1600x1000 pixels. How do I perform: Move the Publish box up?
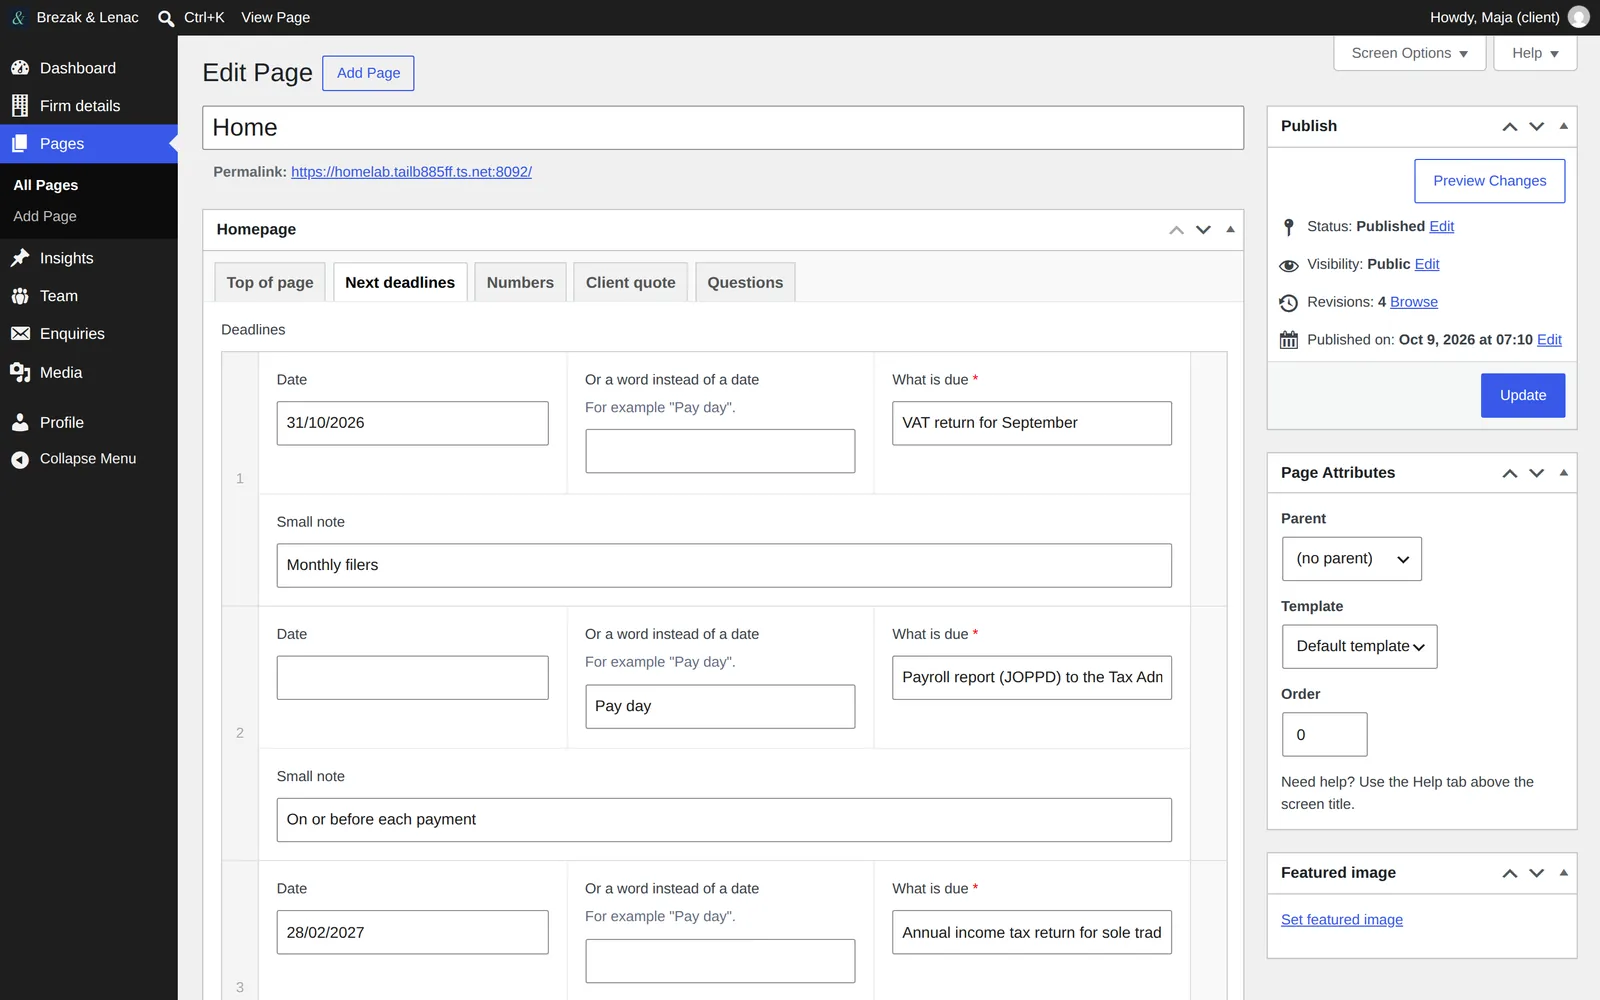pyautogui.click(x=1510, y=127)
